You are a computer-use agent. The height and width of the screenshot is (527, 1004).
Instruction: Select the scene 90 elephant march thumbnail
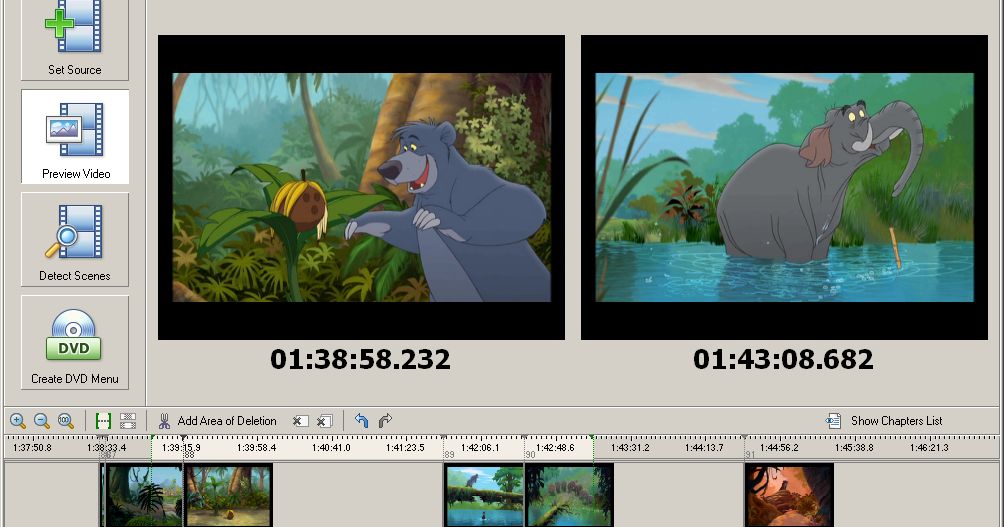[x=569, y=496]
